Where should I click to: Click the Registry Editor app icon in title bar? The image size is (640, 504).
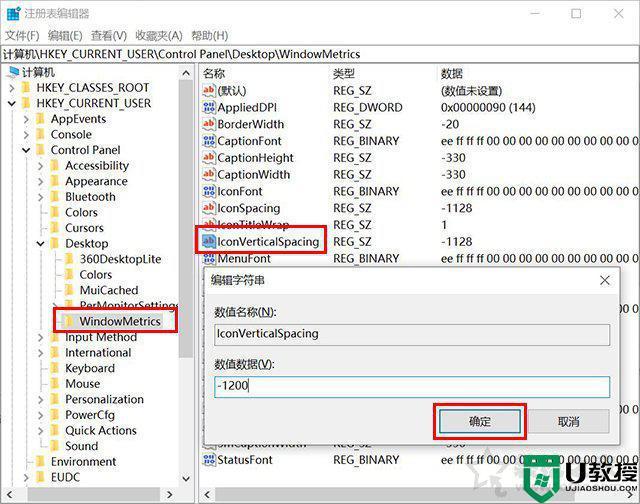click(x=13, y=13)
